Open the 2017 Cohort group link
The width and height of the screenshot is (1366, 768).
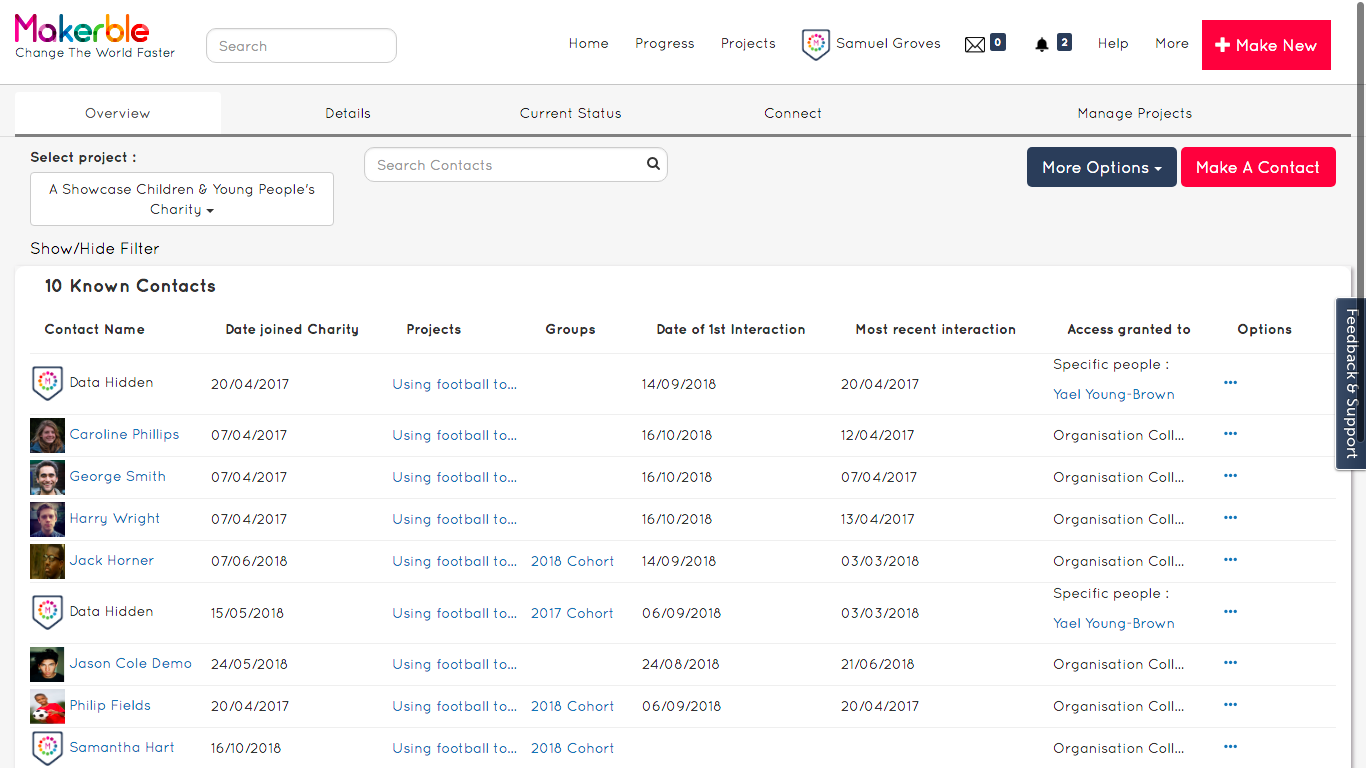[573, 613]
